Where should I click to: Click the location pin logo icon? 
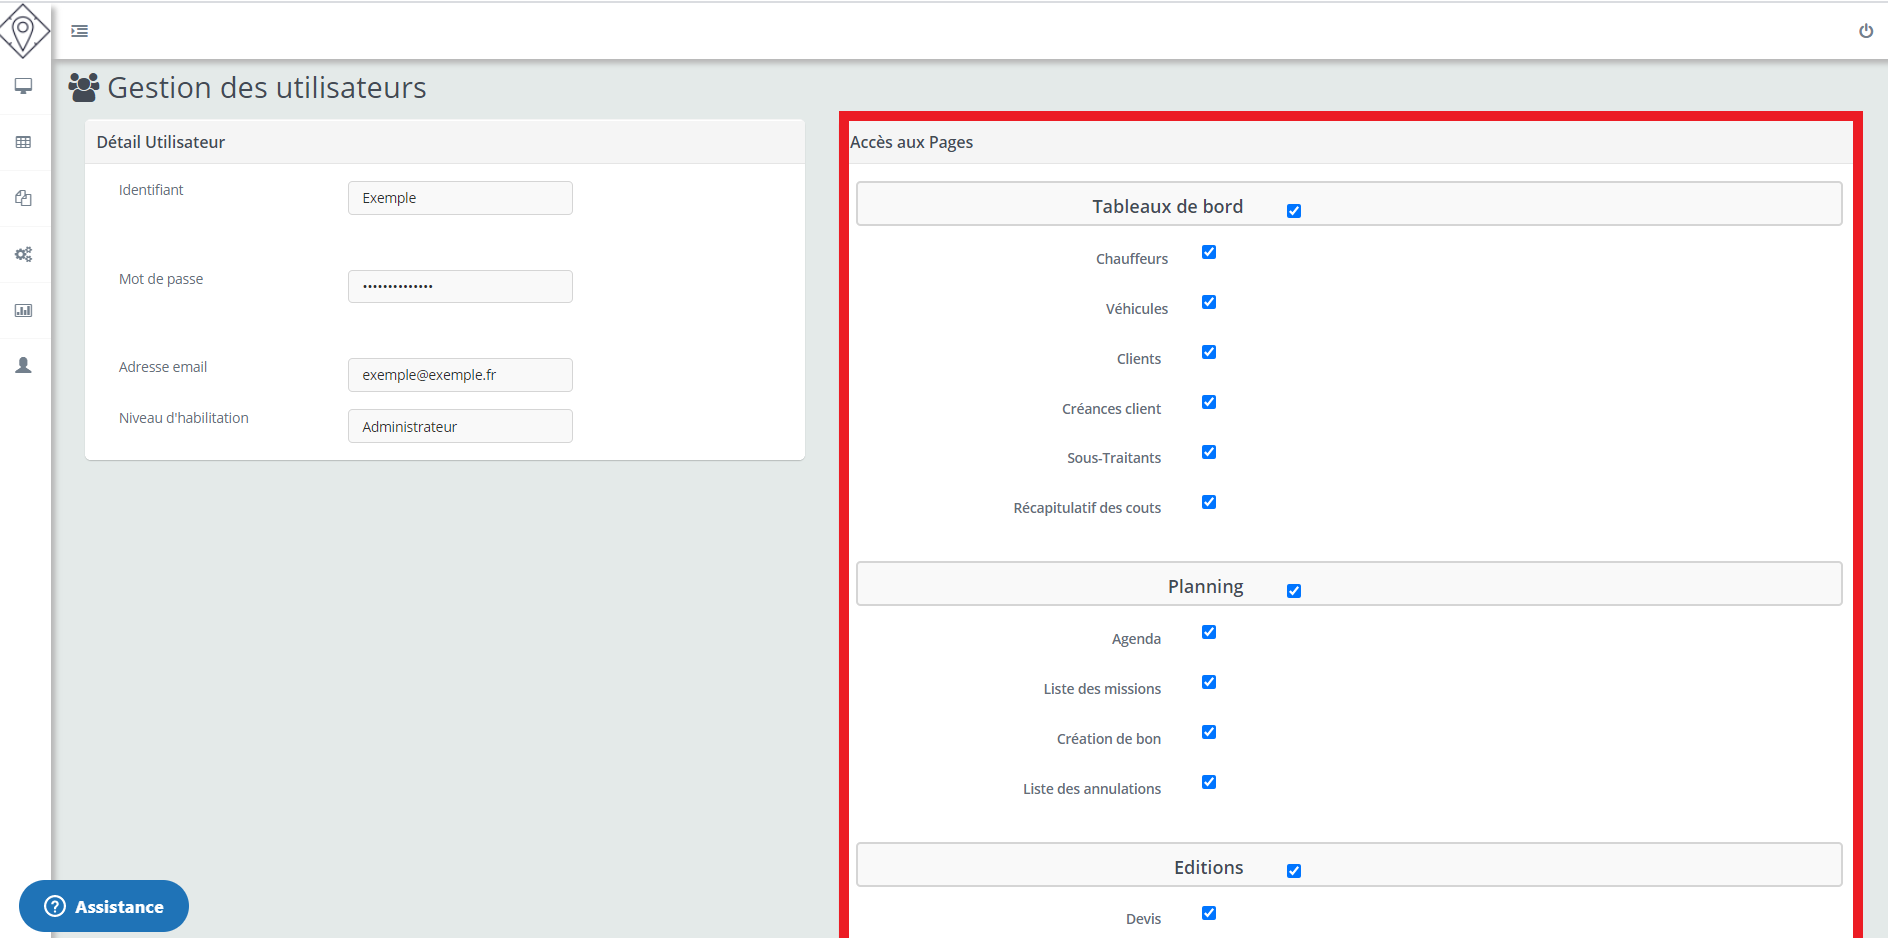tap(24, 30)
